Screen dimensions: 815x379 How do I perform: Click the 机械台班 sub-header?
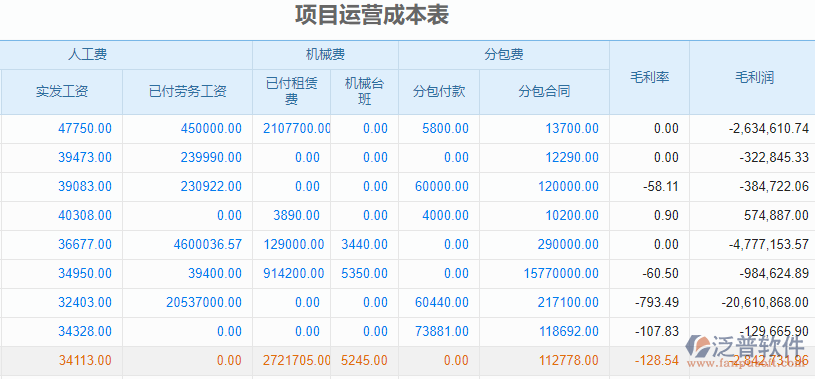click(x=364, y=92)
